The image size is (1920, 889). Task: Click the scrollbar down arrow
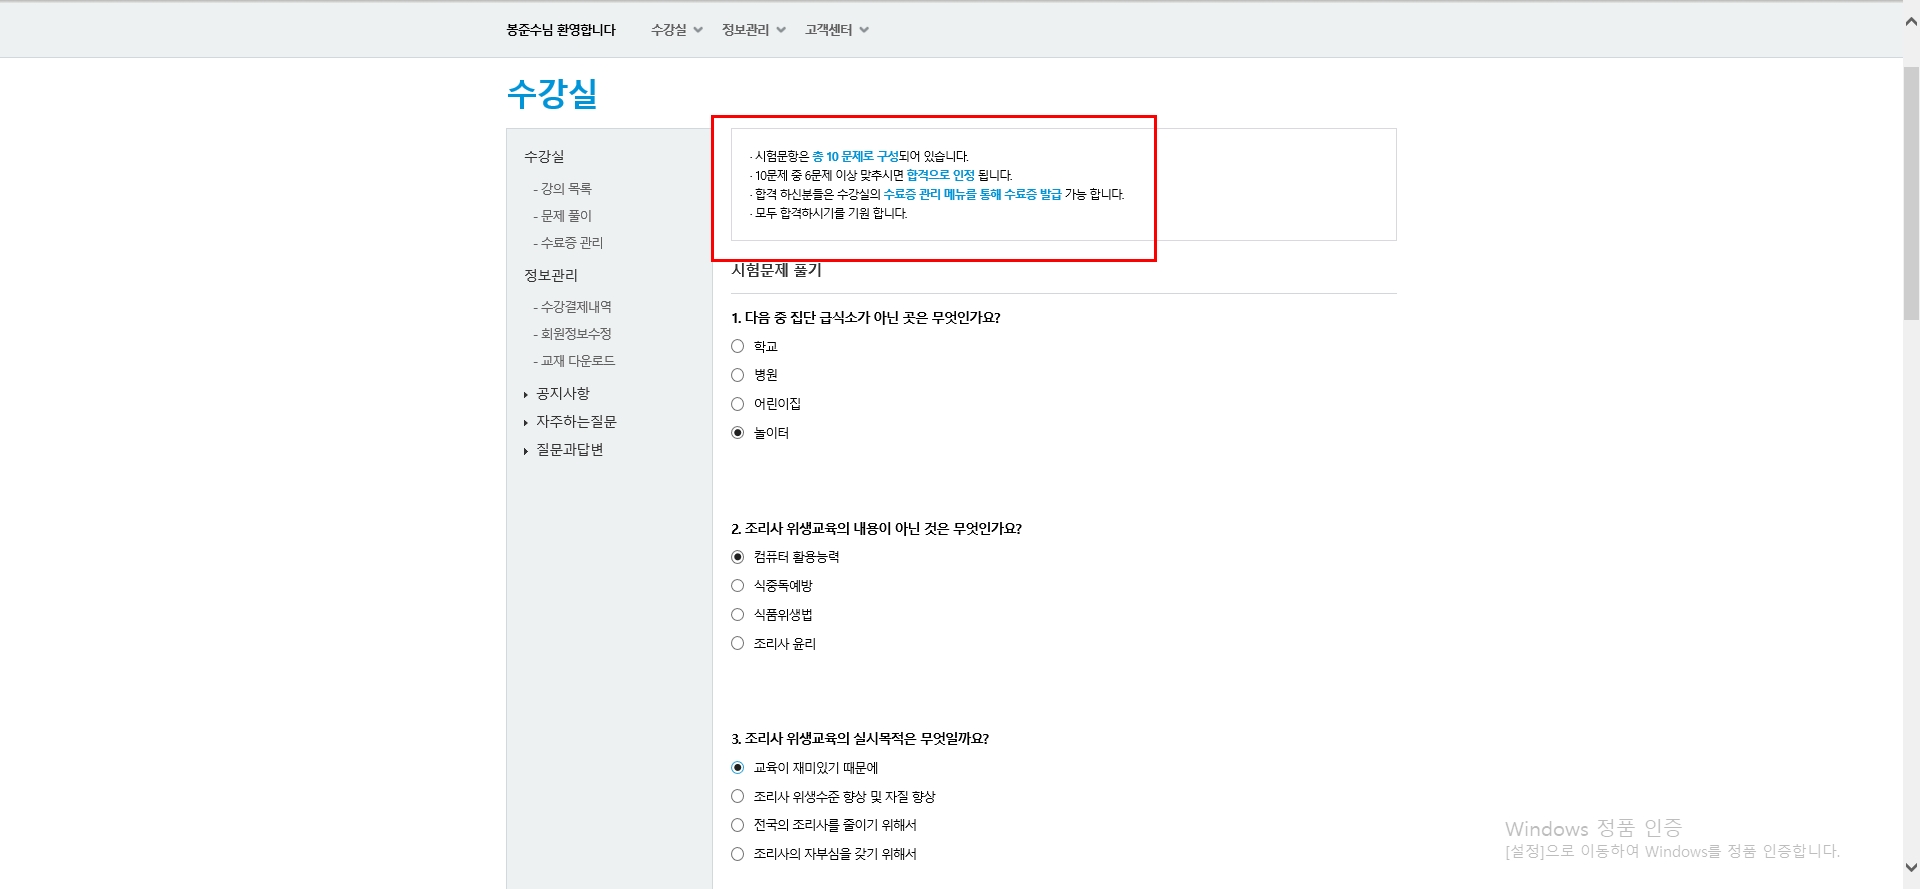click(x=1911, y=868)
